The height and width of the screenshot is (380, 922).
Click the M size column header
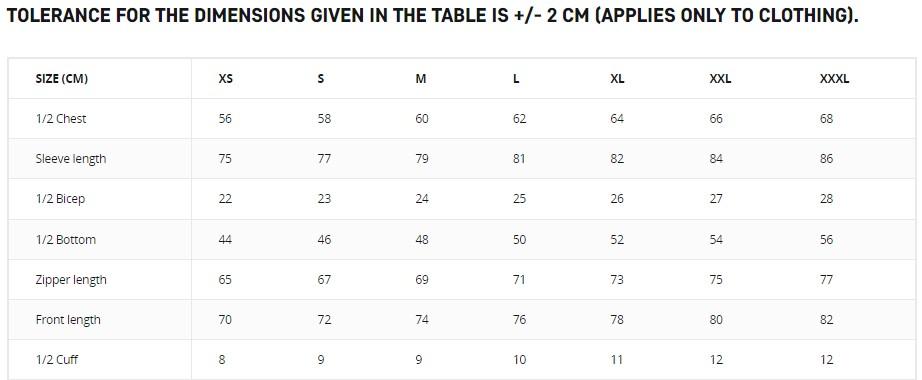tap(421, 79)
